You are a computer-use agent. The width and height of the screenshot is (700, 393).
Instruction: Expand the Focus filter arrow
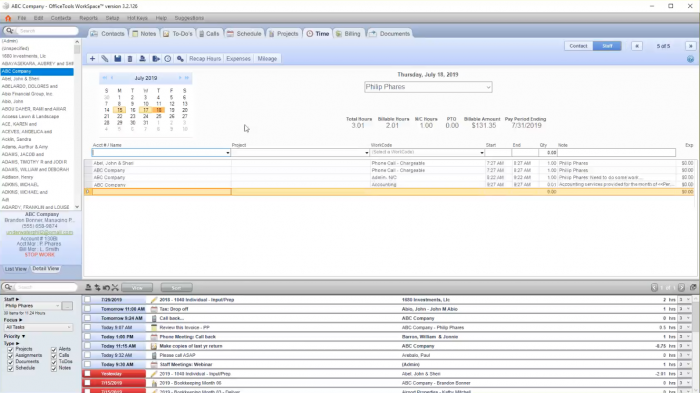(x=20, y=320)
